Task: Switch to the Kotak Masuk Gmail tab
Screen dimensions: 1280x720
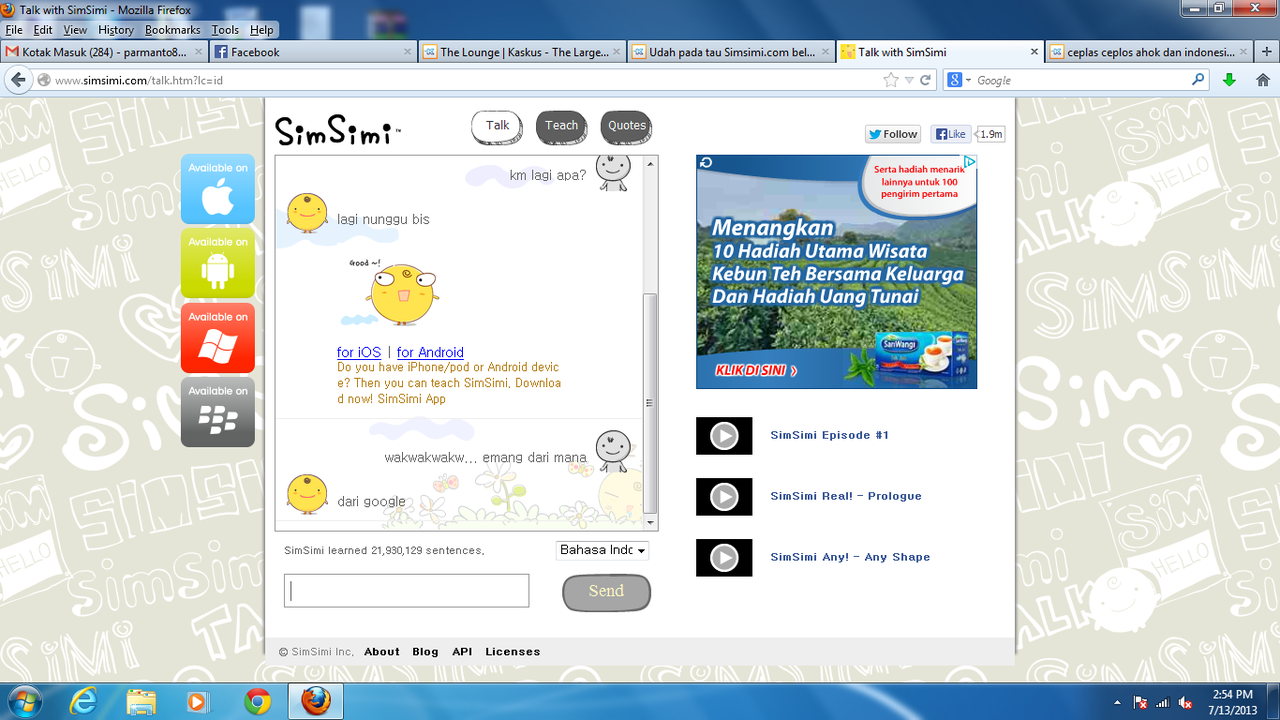Action: point(104,52)
